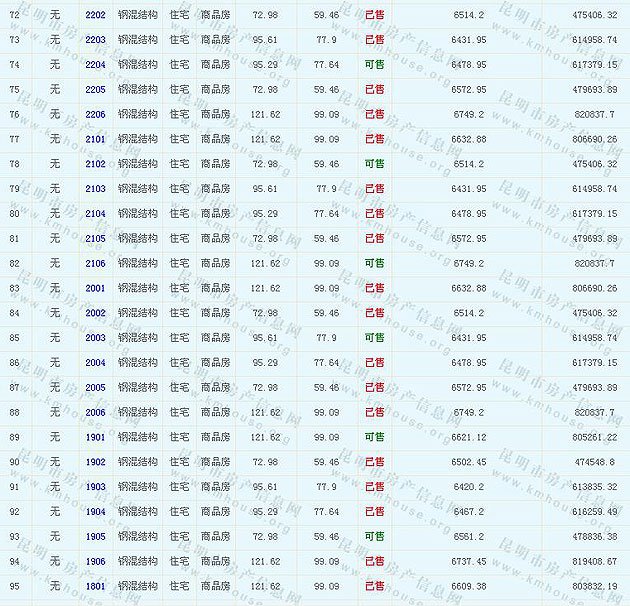
Task: Open room number 2202 link
Action: tap(95, 15)
